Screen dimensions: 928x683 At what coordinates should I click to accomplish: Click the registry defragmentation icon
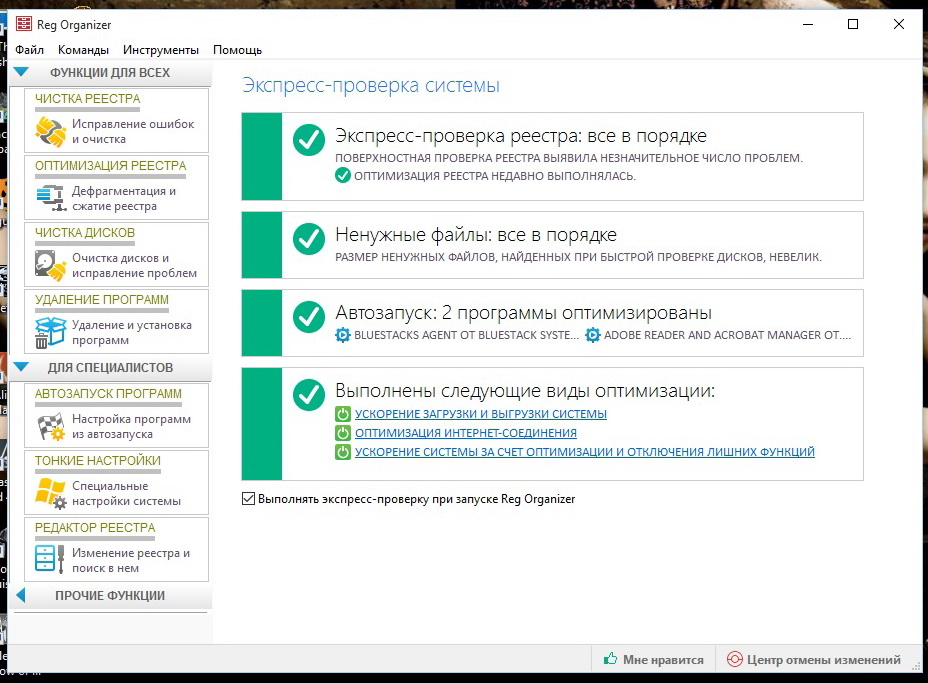click(50, 198)
